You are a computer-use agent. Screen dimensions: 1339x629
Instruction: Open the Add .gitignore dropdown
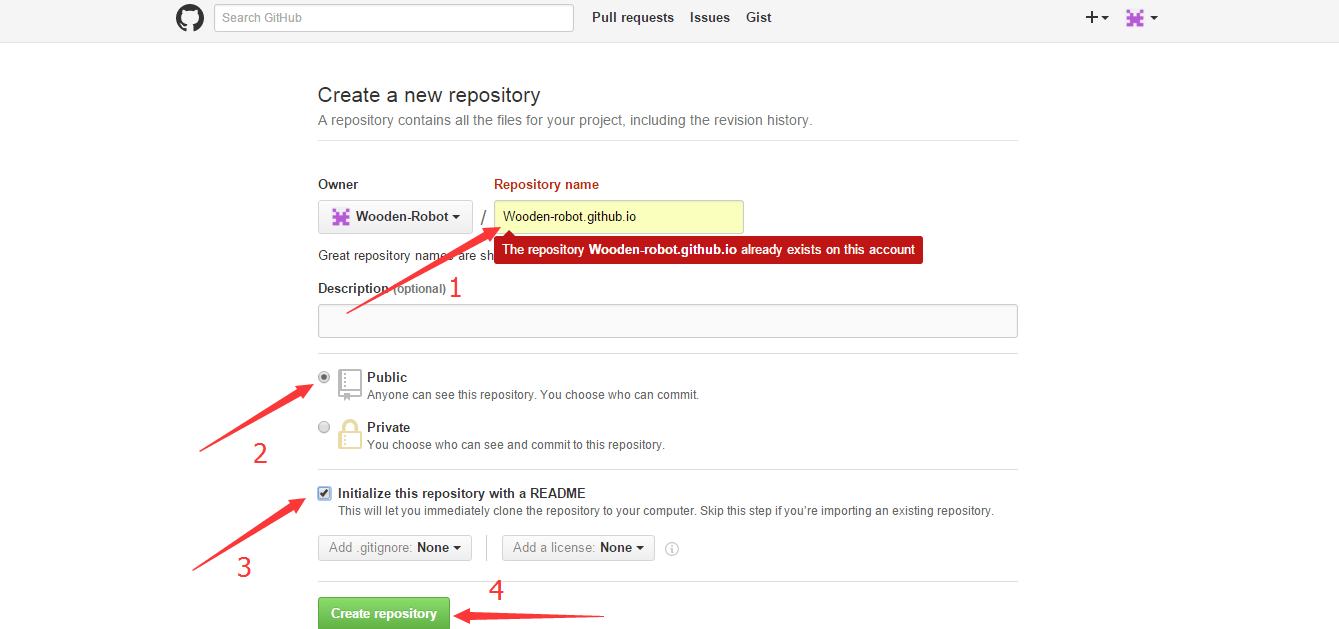point(394,548)
